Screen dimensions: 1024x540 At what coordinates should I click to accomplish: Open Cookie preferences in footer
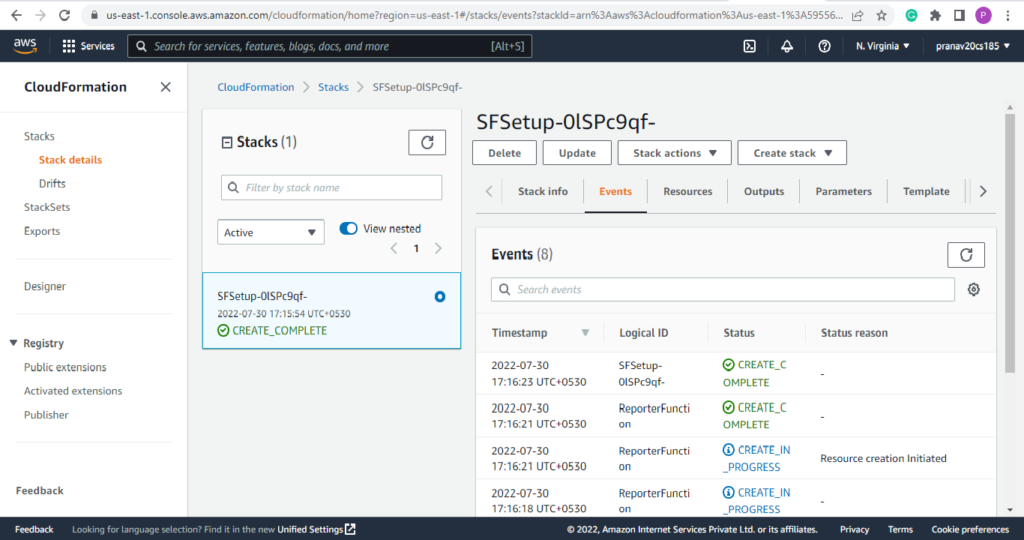pyautogui.click(x=970, y=529)
